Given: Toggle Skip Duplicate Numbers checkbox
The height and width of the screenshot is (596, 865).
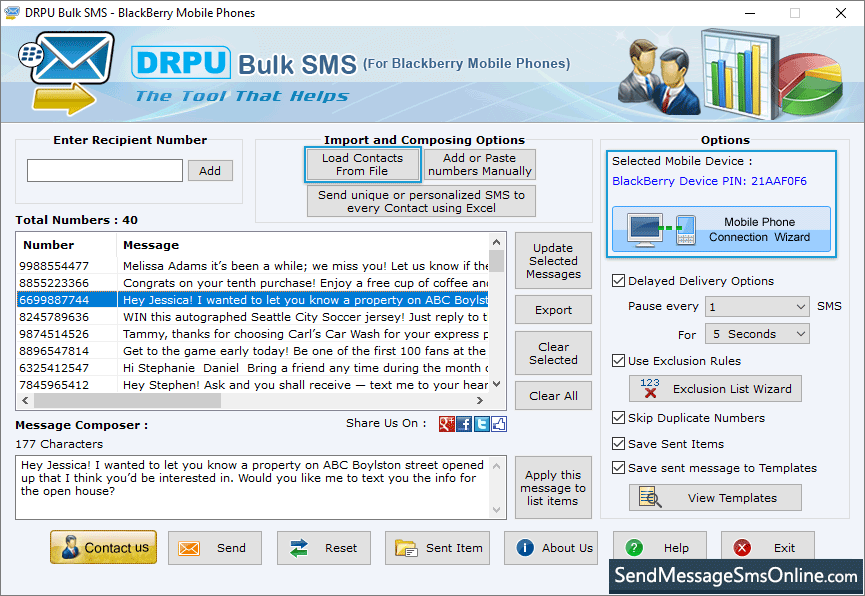Looking at the screenshot, I should (618, 418).
